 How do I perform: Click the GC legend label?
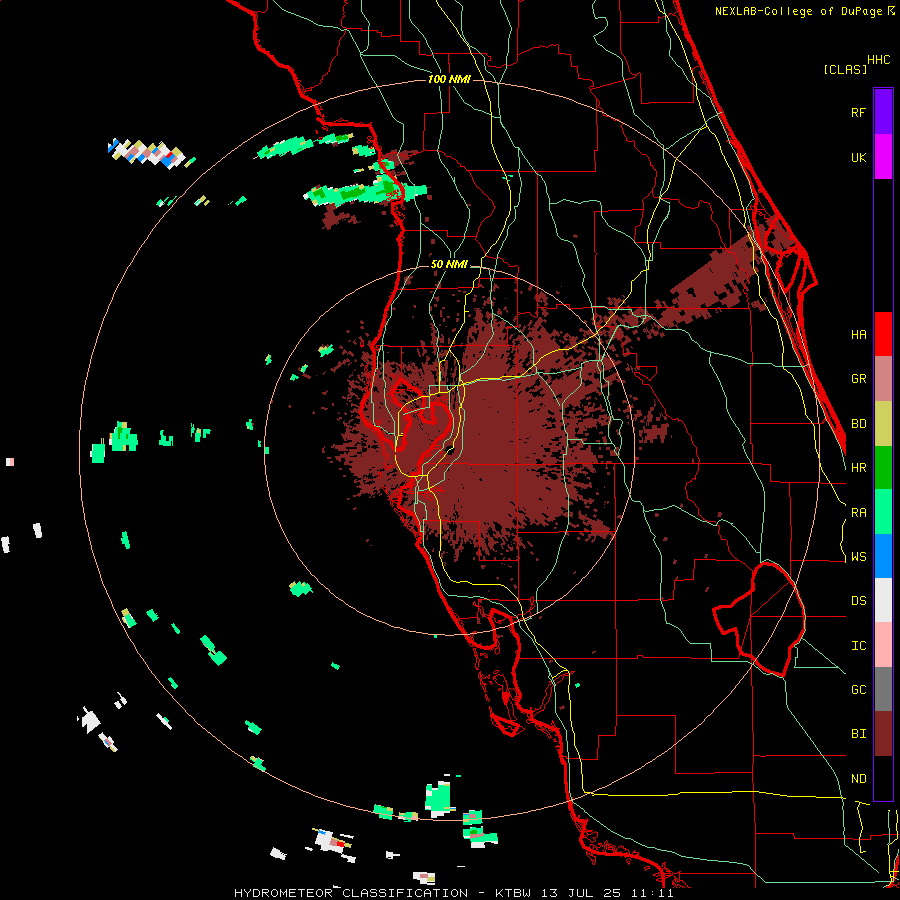click(x=858, y=690)
